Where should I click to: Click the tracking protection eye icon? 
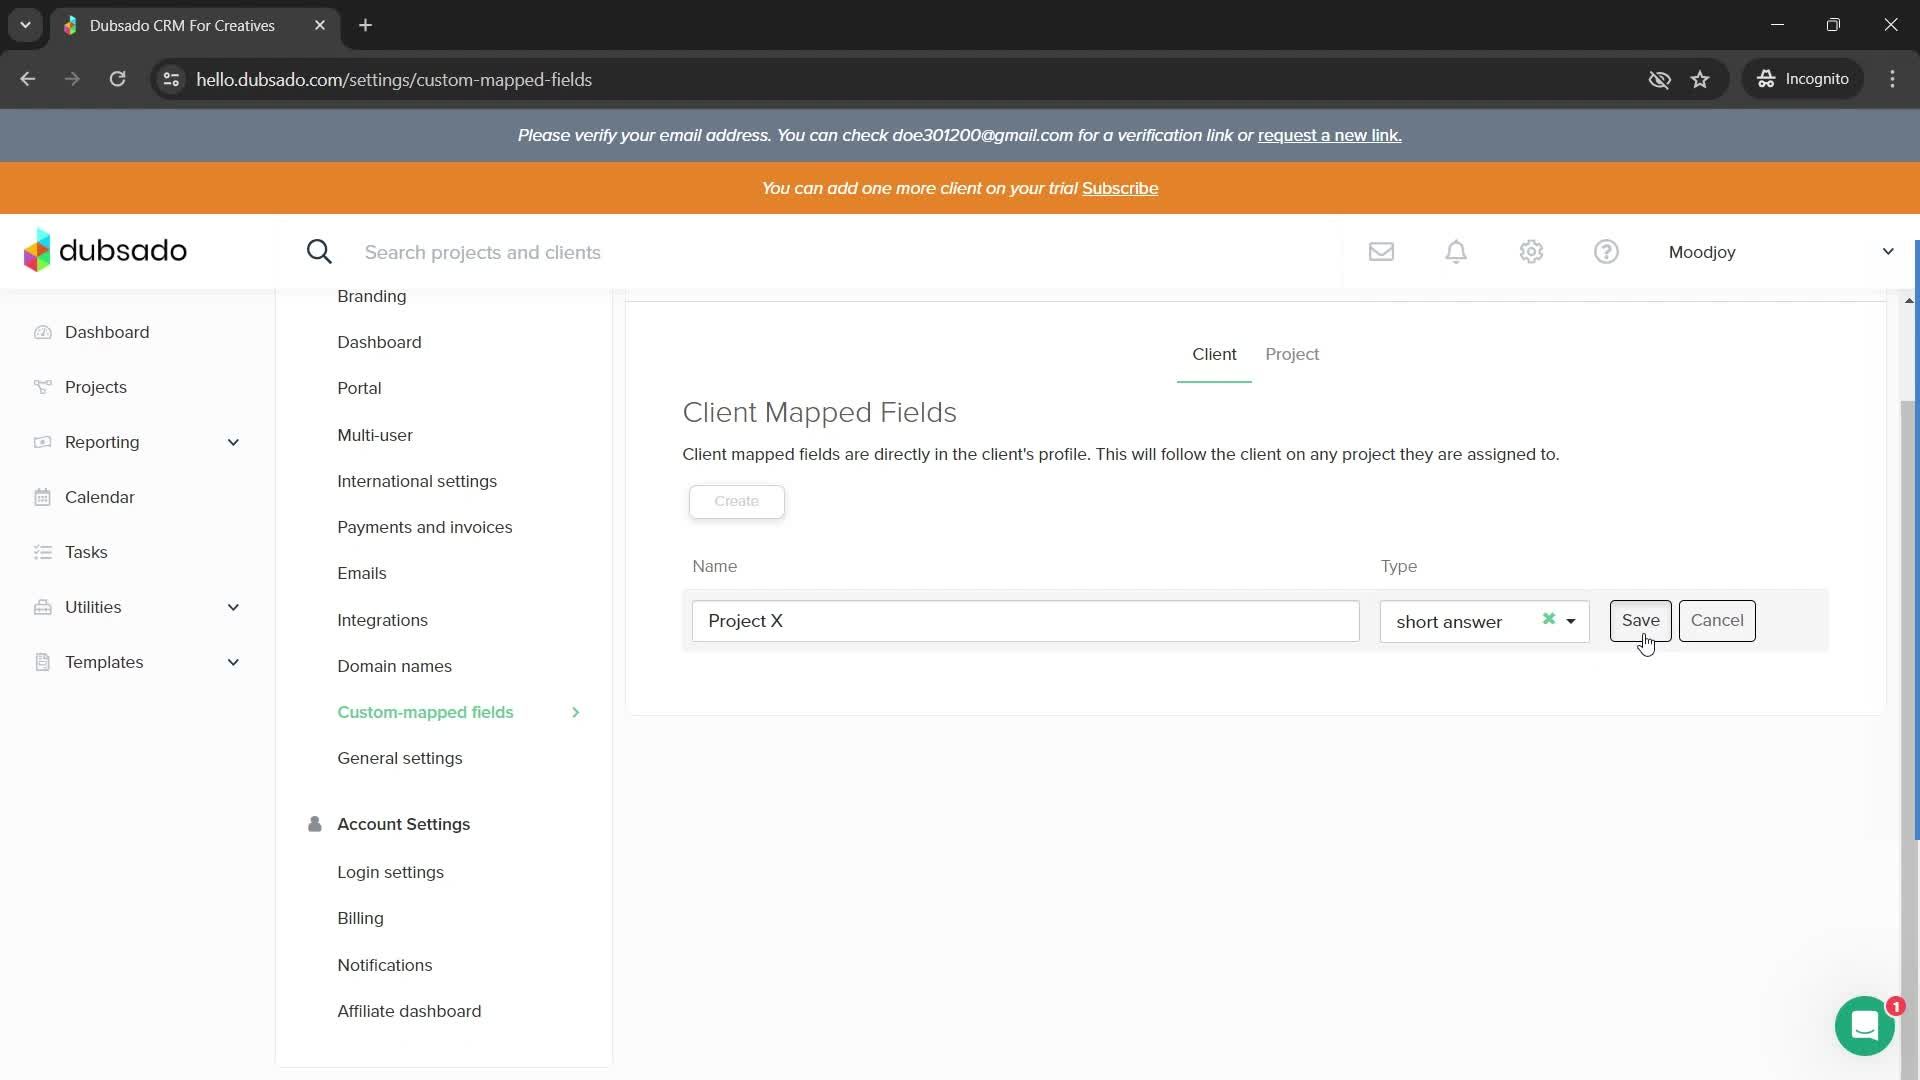click(1659, 79)
